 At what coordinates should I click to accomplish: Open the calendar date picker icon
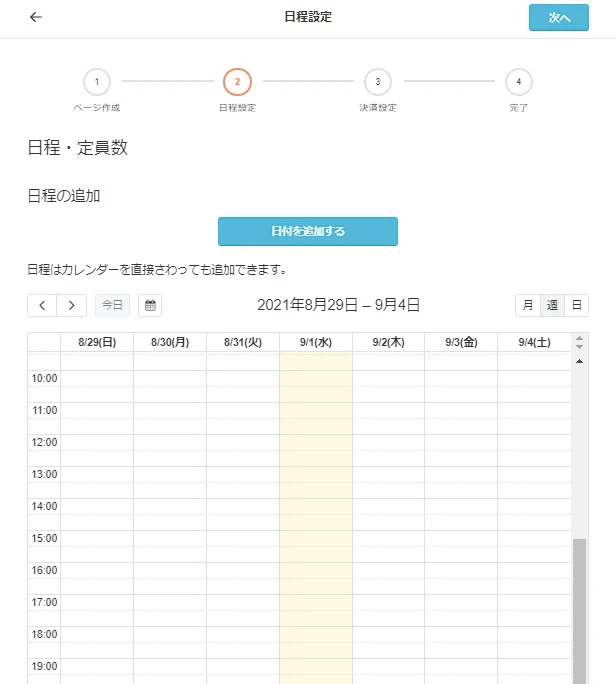(x=150, y=306)
